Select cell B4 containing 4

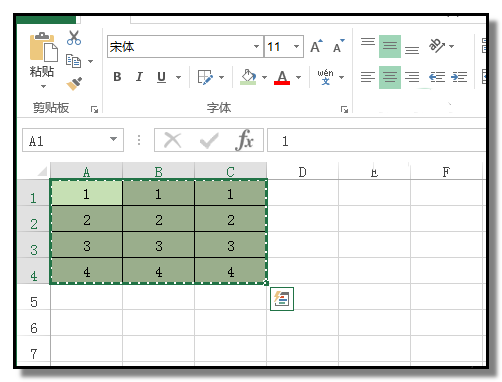click(x=158, y=271)
